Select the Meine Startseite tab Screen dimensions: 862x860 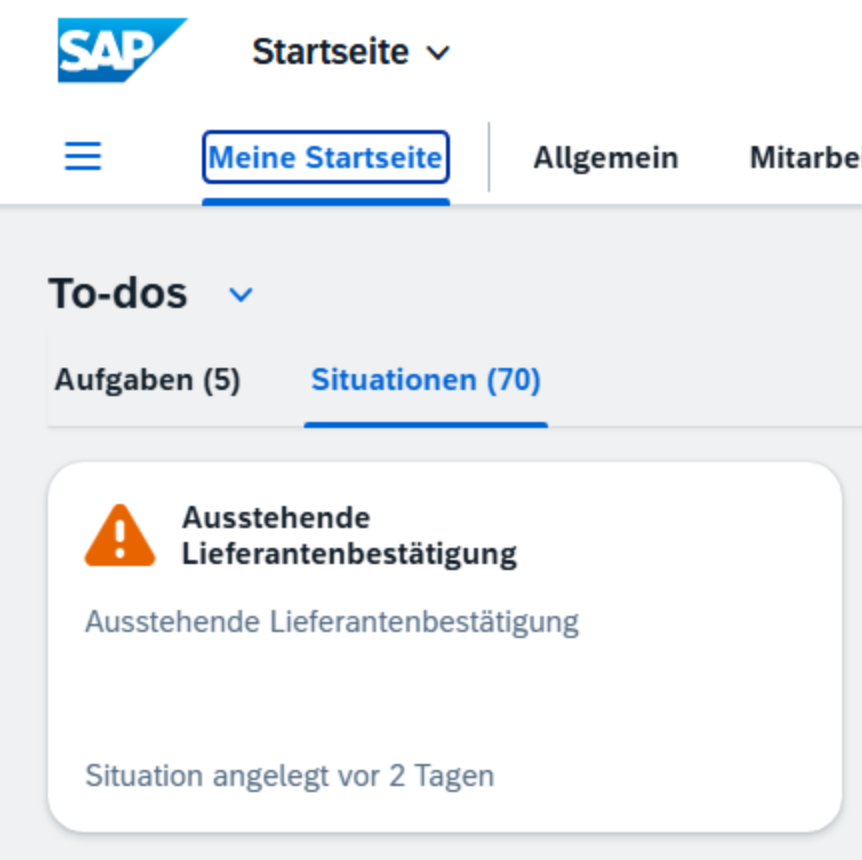[325, 157]
